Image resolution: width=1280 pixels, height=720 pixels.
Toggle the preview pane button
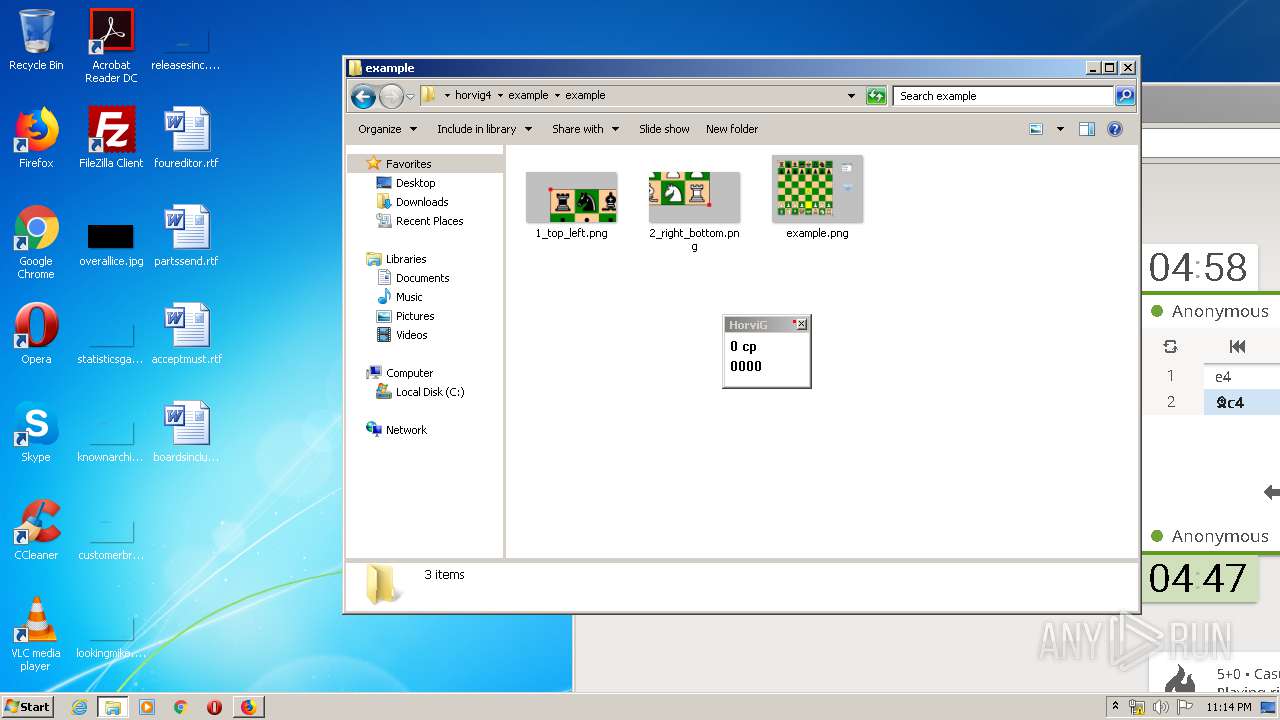pos(1087,129)
